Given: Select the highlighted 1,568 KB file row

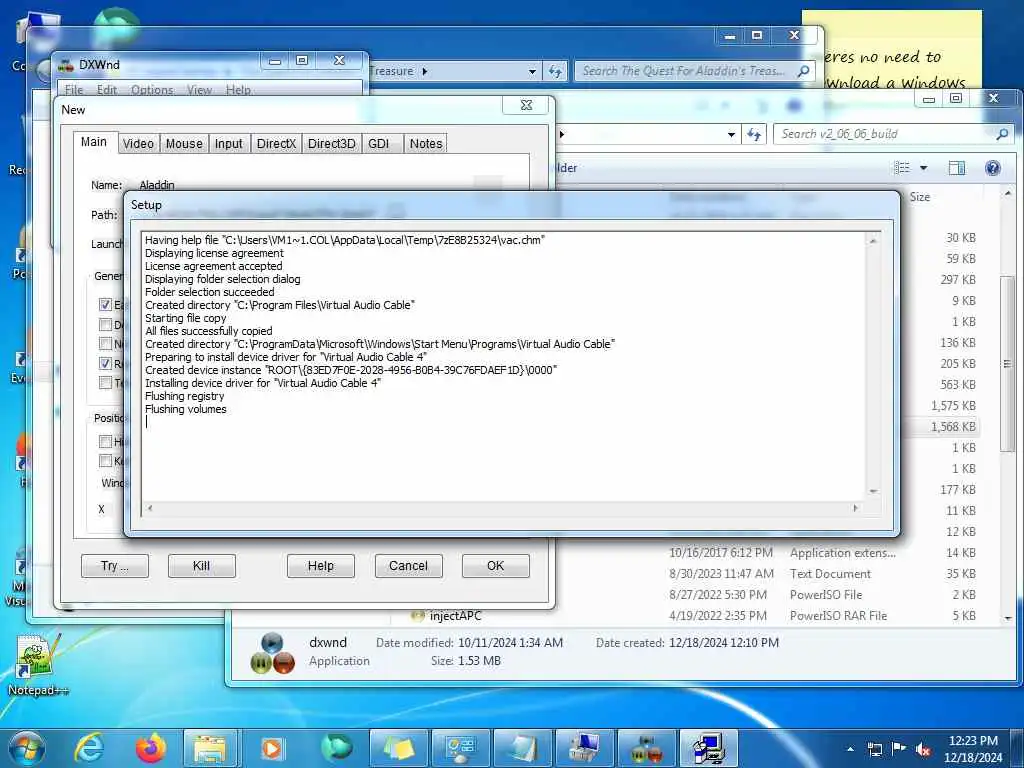Looking at the screenshot, I should [x=940, y=426].
